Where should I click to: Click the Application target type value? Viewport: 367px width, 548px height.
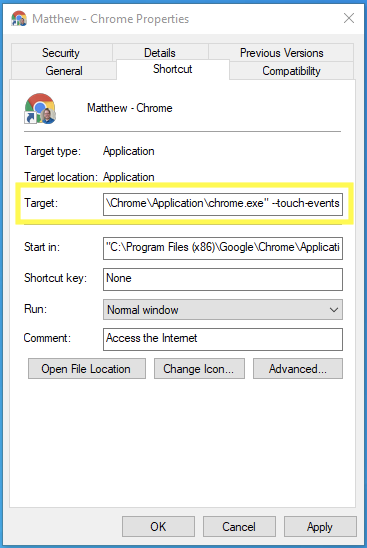click(x=129, y=151)
